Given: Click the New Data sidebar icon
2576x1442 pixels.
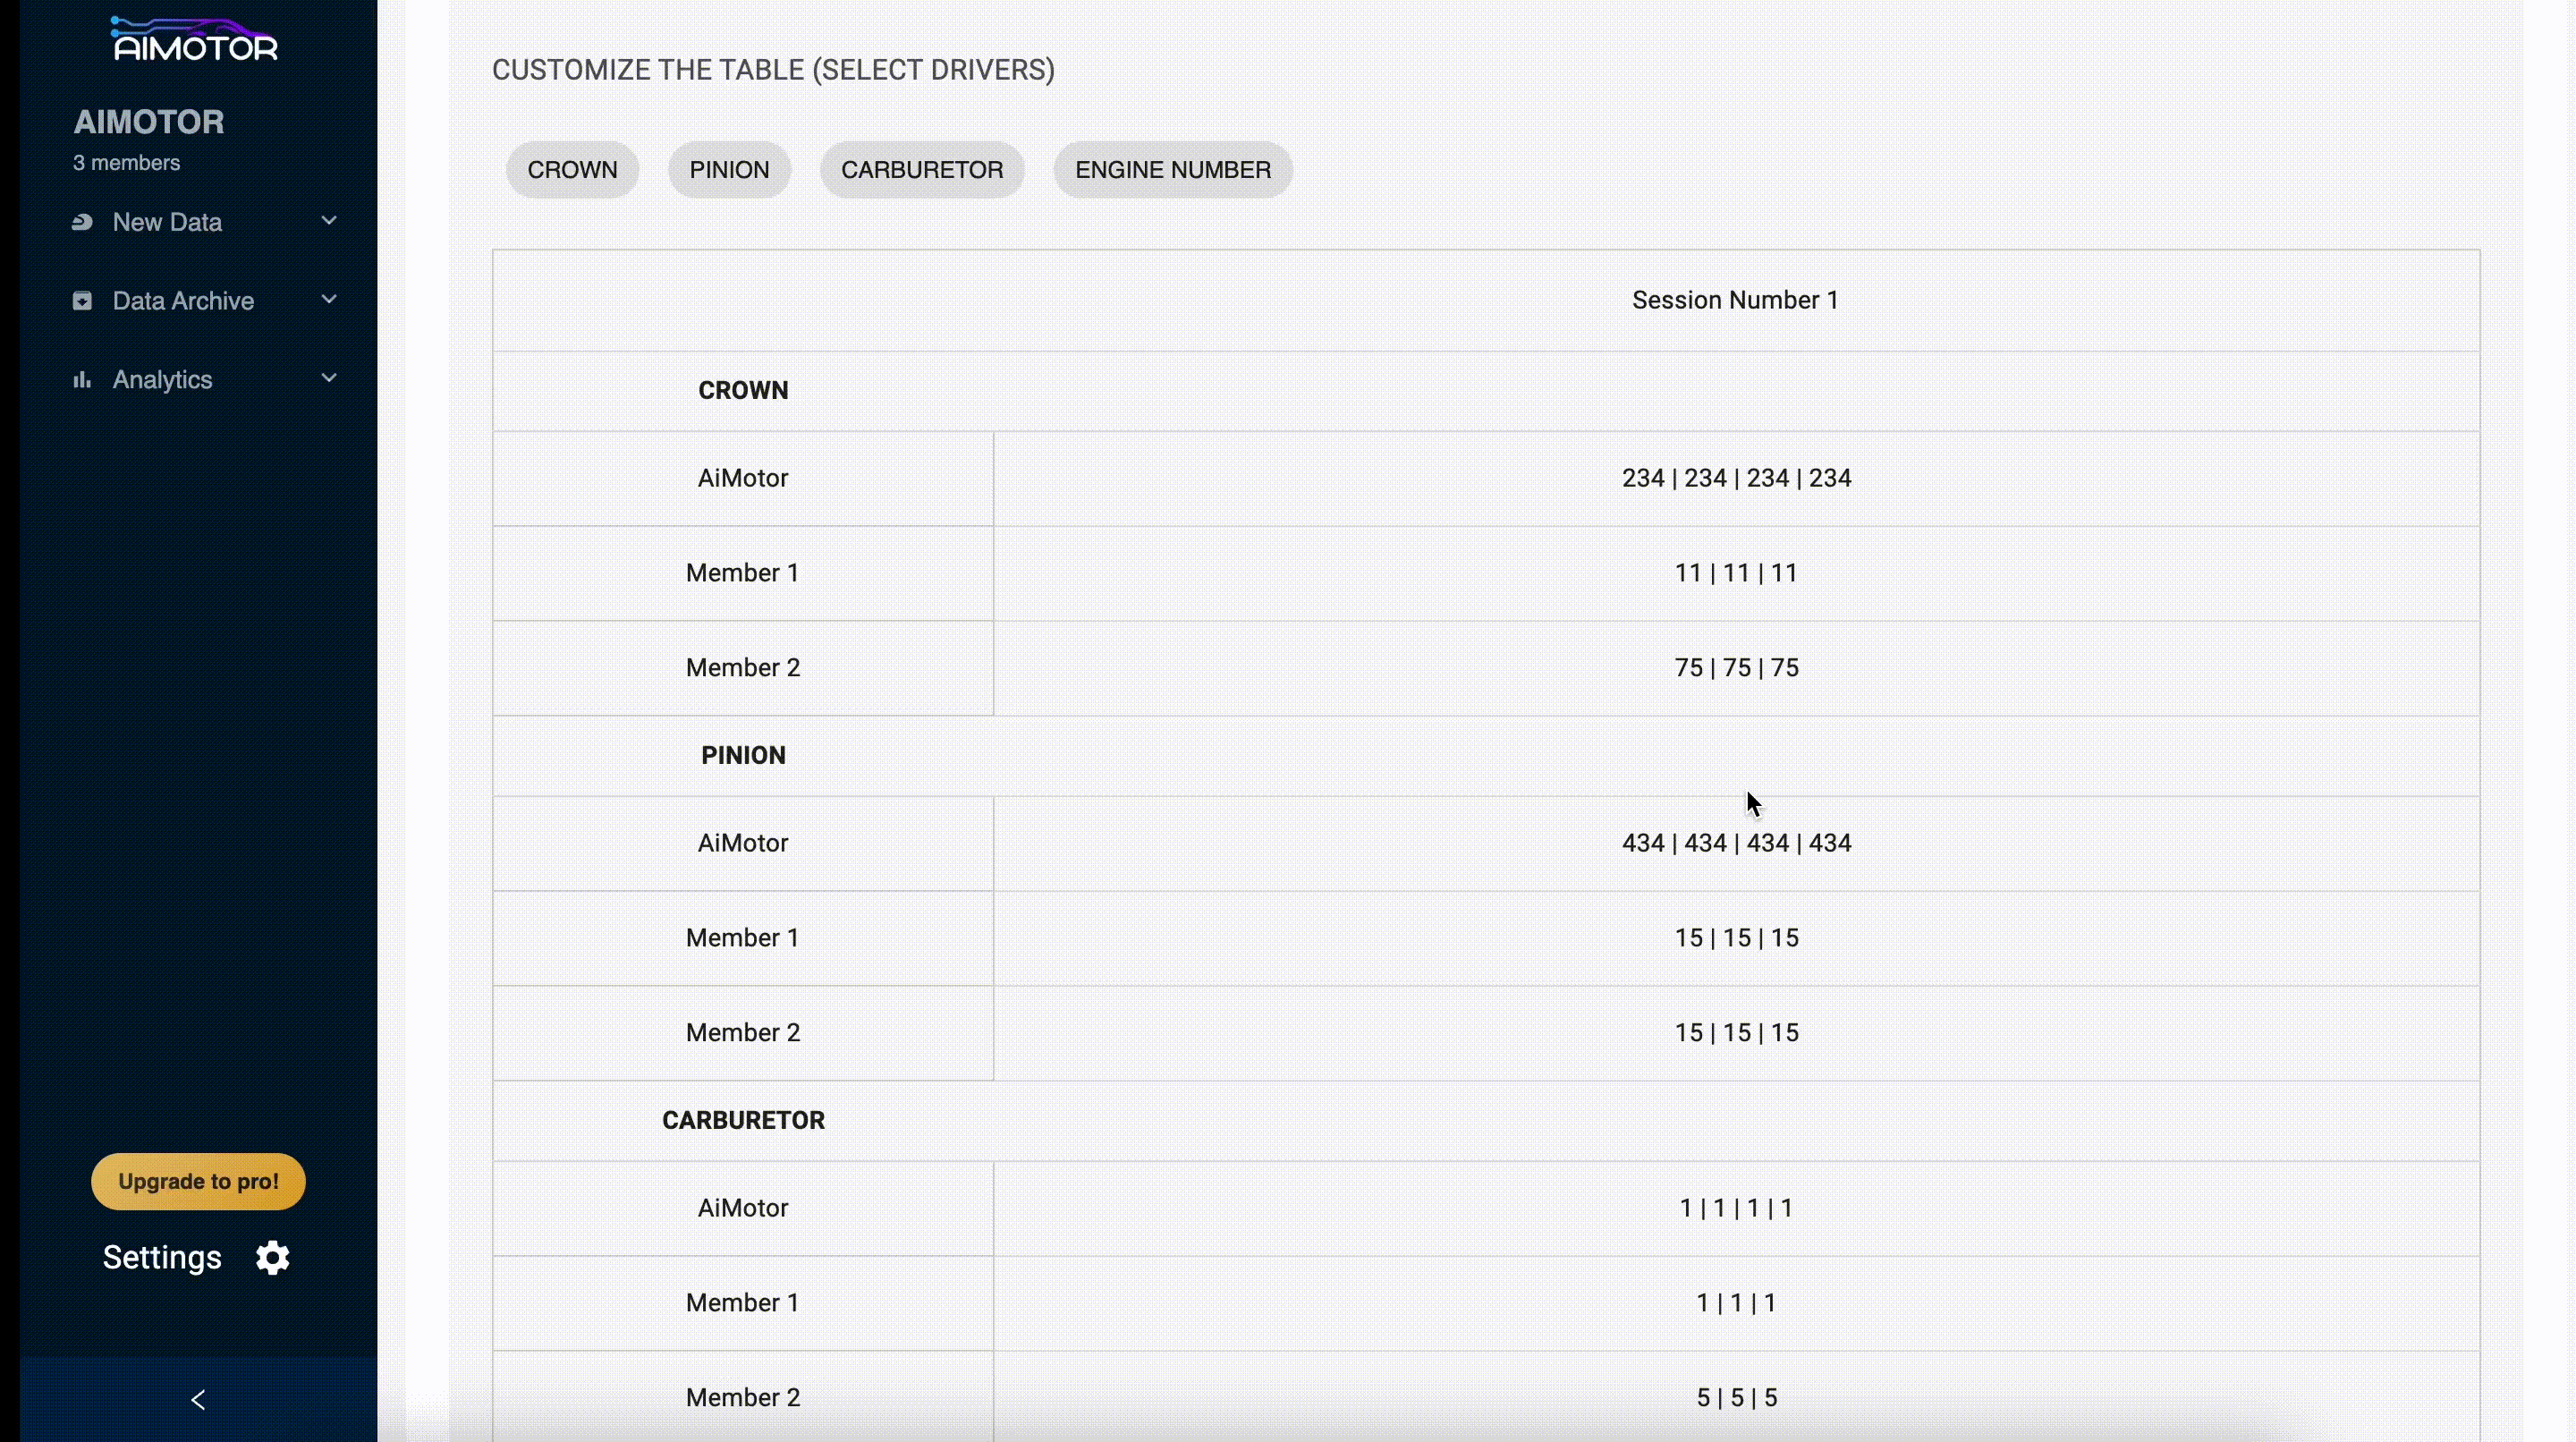Looking at the screenshot, I should point(82,222).
